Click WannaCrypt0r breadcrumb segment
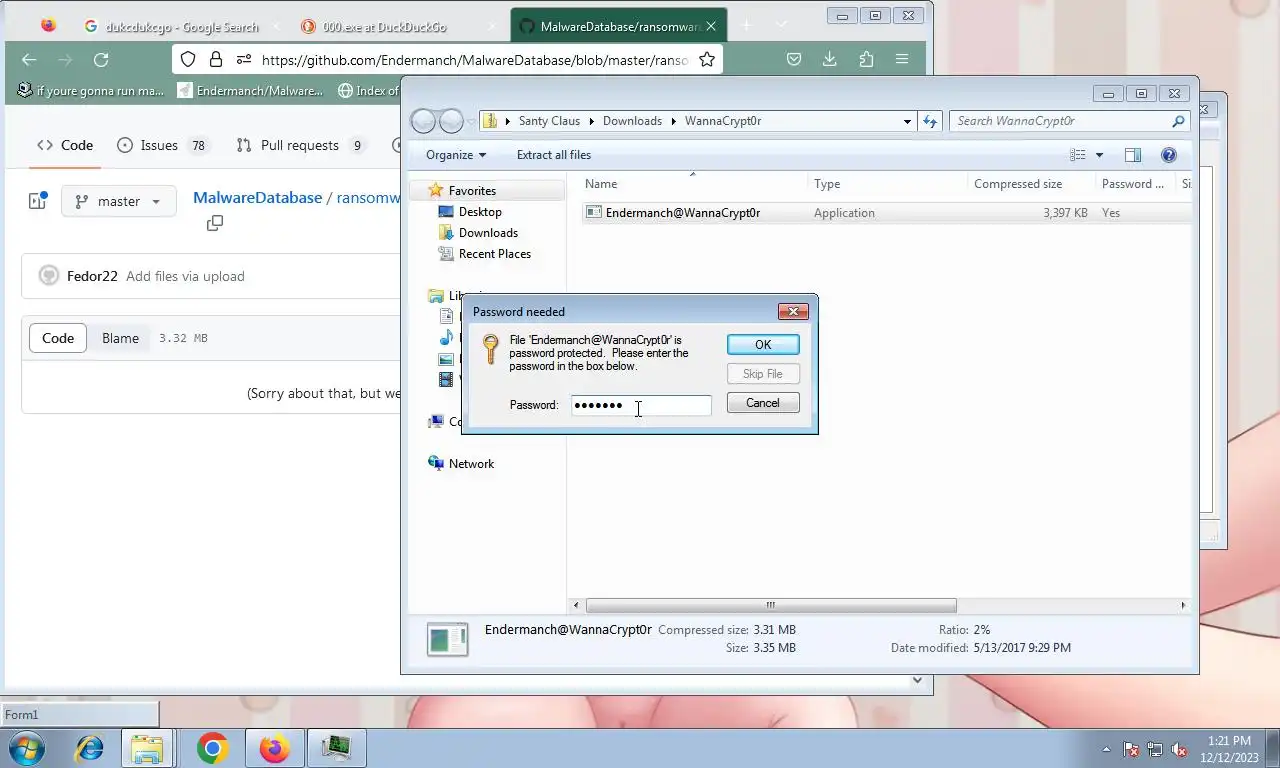Image resolution: width=1280 pixels, height=768 pixels. pyautogui.click(x=723, y=121)
